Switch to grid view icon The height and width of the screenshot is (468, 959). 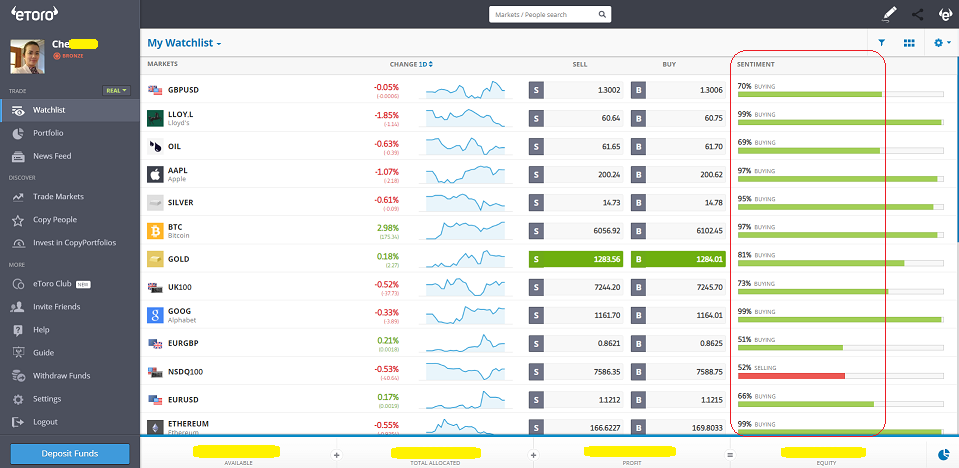click(x=909, y=43)
